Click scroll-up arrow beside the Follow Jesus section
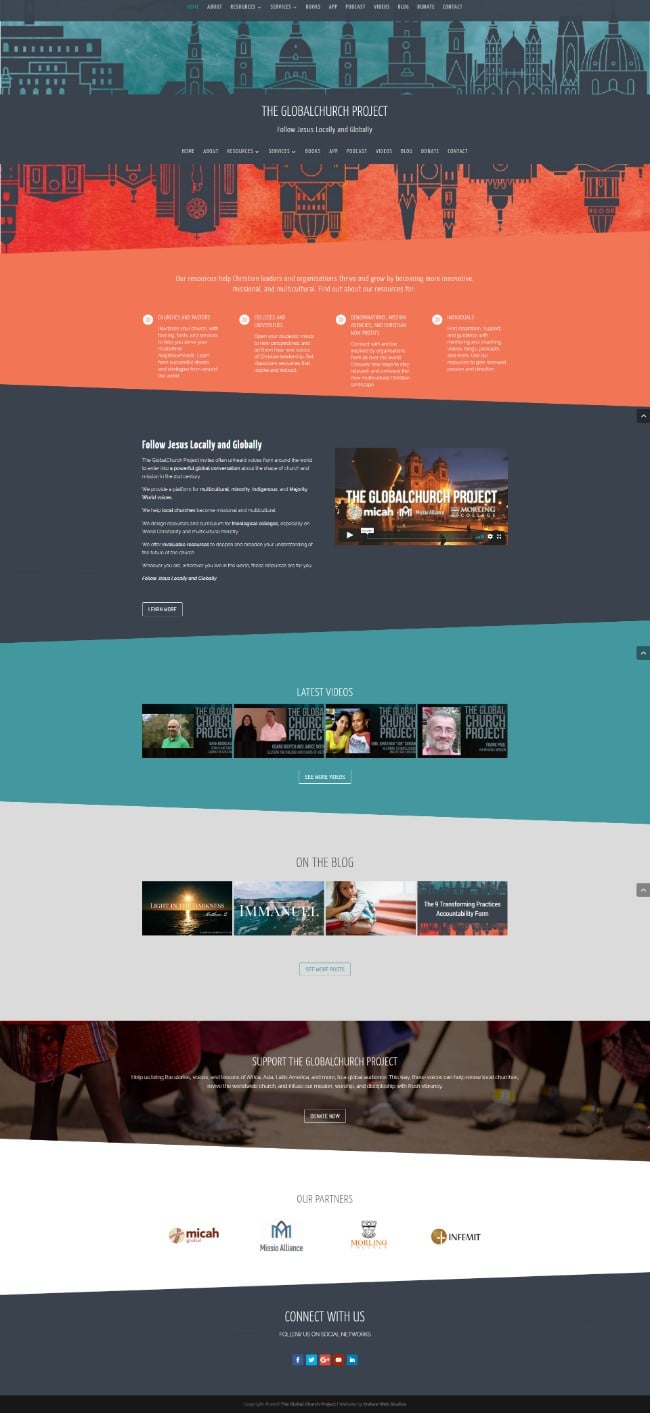The width and height of the screenshot is (650, 1413). (x=643, y=415)
